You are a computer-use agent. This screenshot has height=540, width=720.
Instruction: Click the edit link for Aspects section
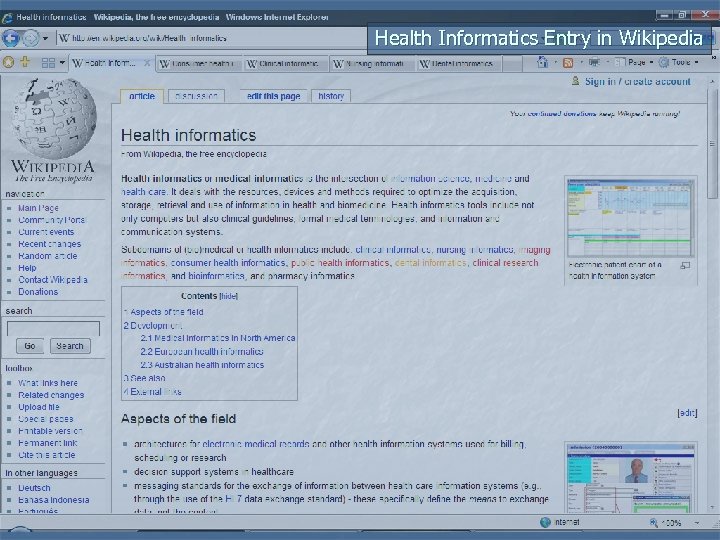tap(687, 413)
